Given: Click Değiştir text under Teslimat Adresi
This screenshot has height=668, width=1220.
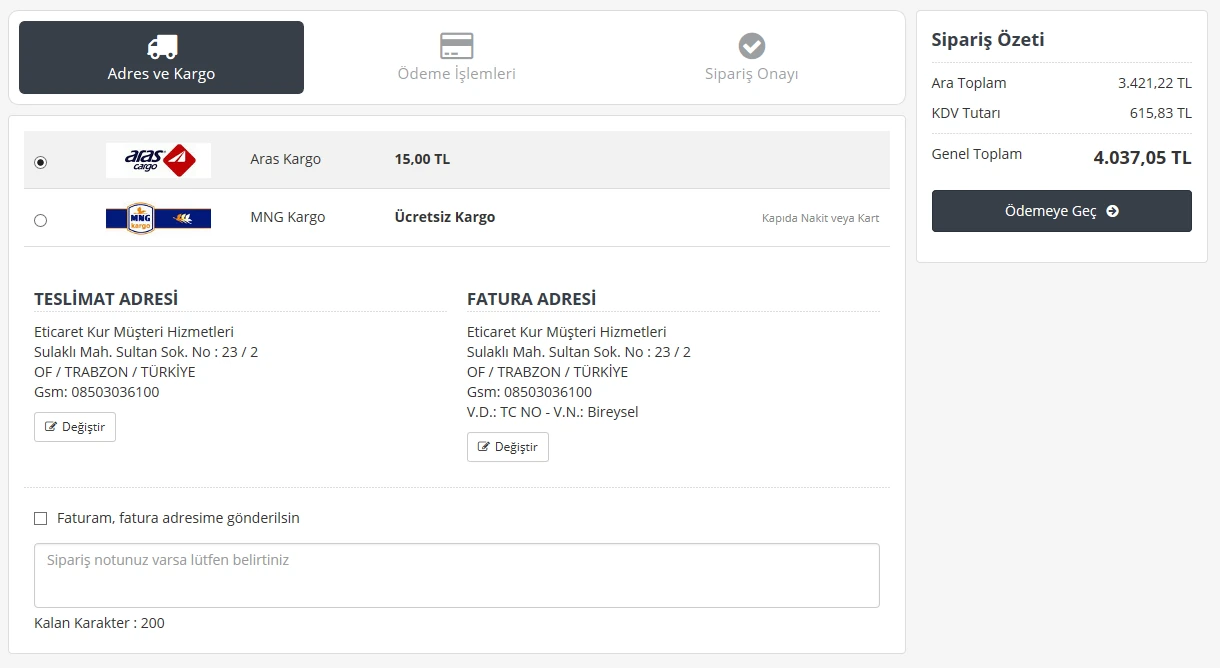Looking at the screenshot, I should pyautogui.click(x=83, y=427).
